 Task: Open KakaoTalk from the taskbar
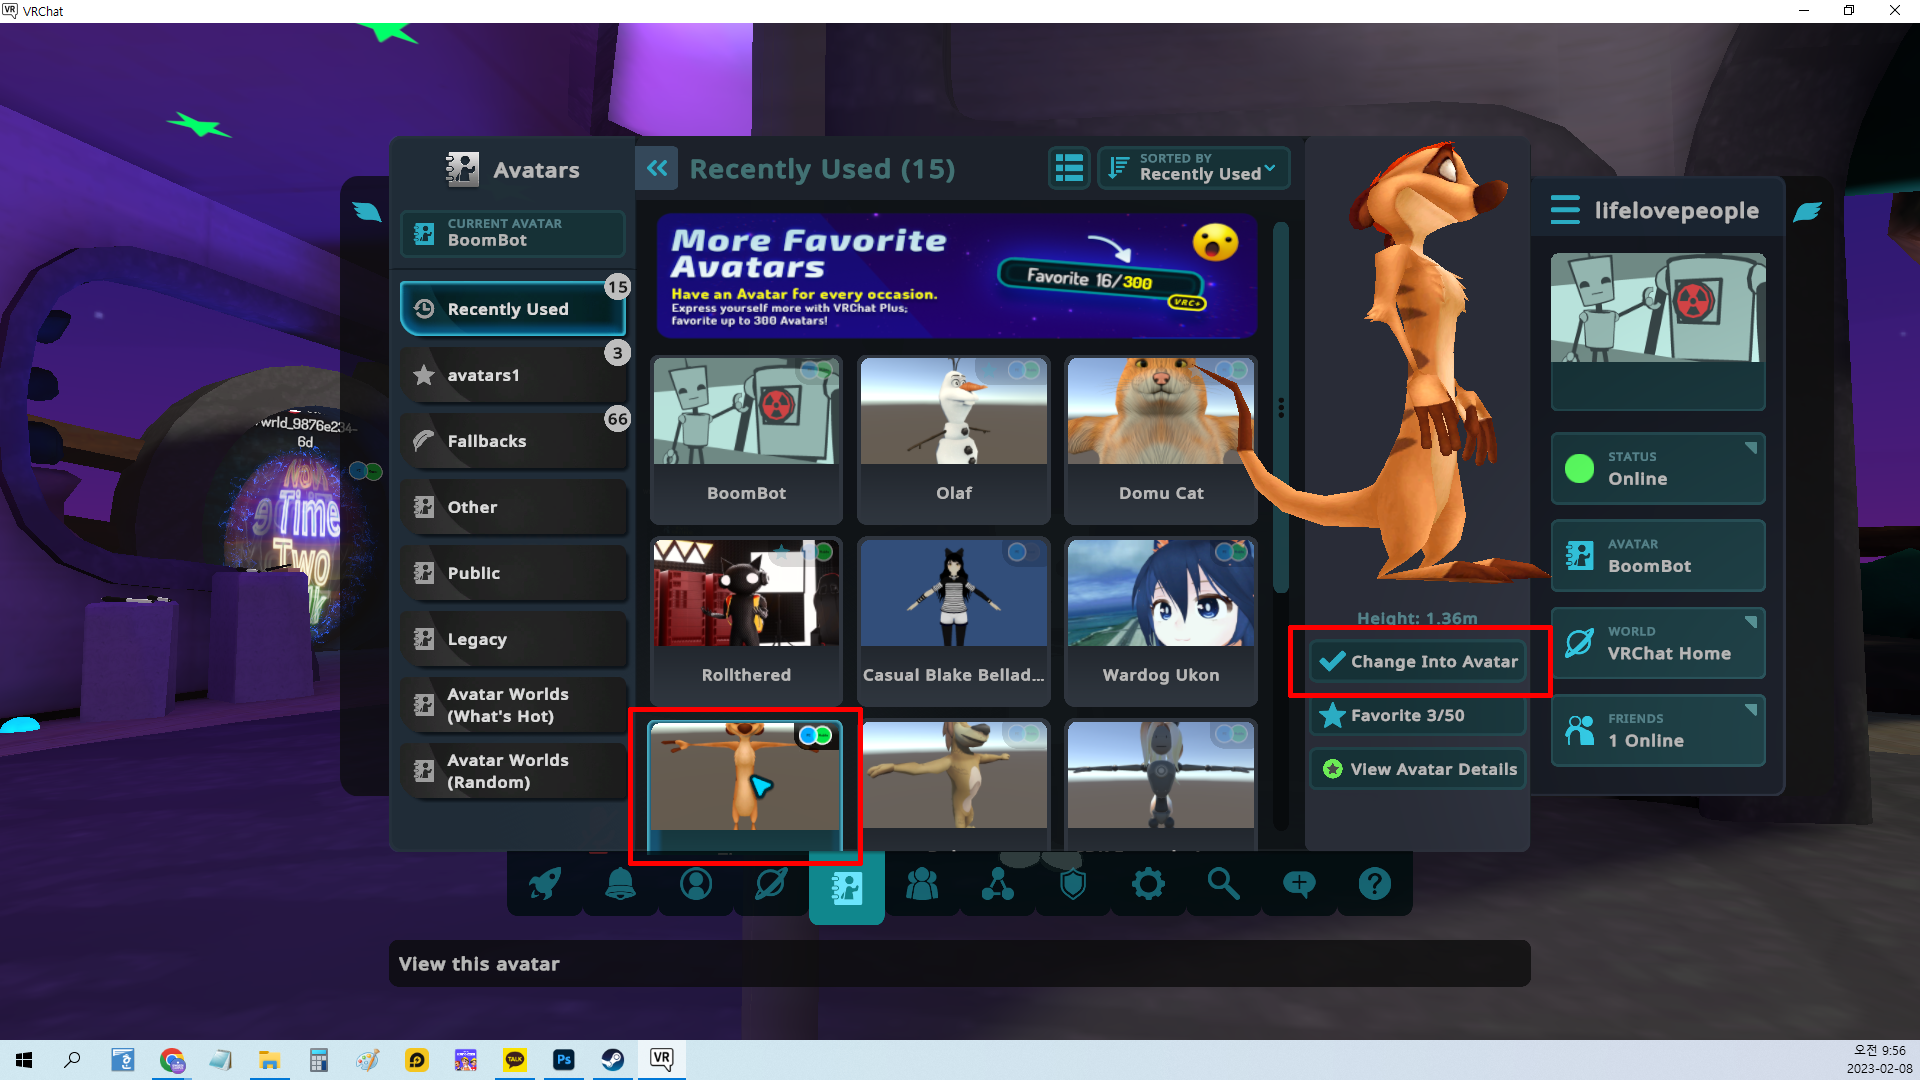tap(515, 1060)
